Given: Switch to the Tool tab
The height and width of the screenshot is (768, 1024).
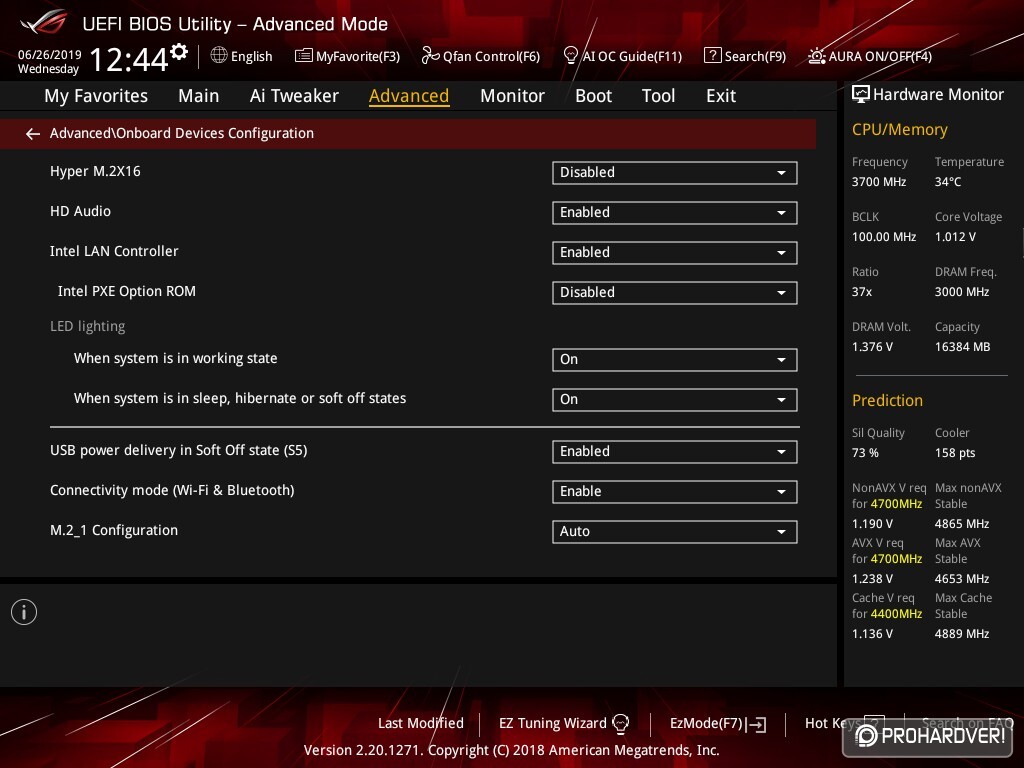Looking at the screenshot, I should click(x=658, y=96).
